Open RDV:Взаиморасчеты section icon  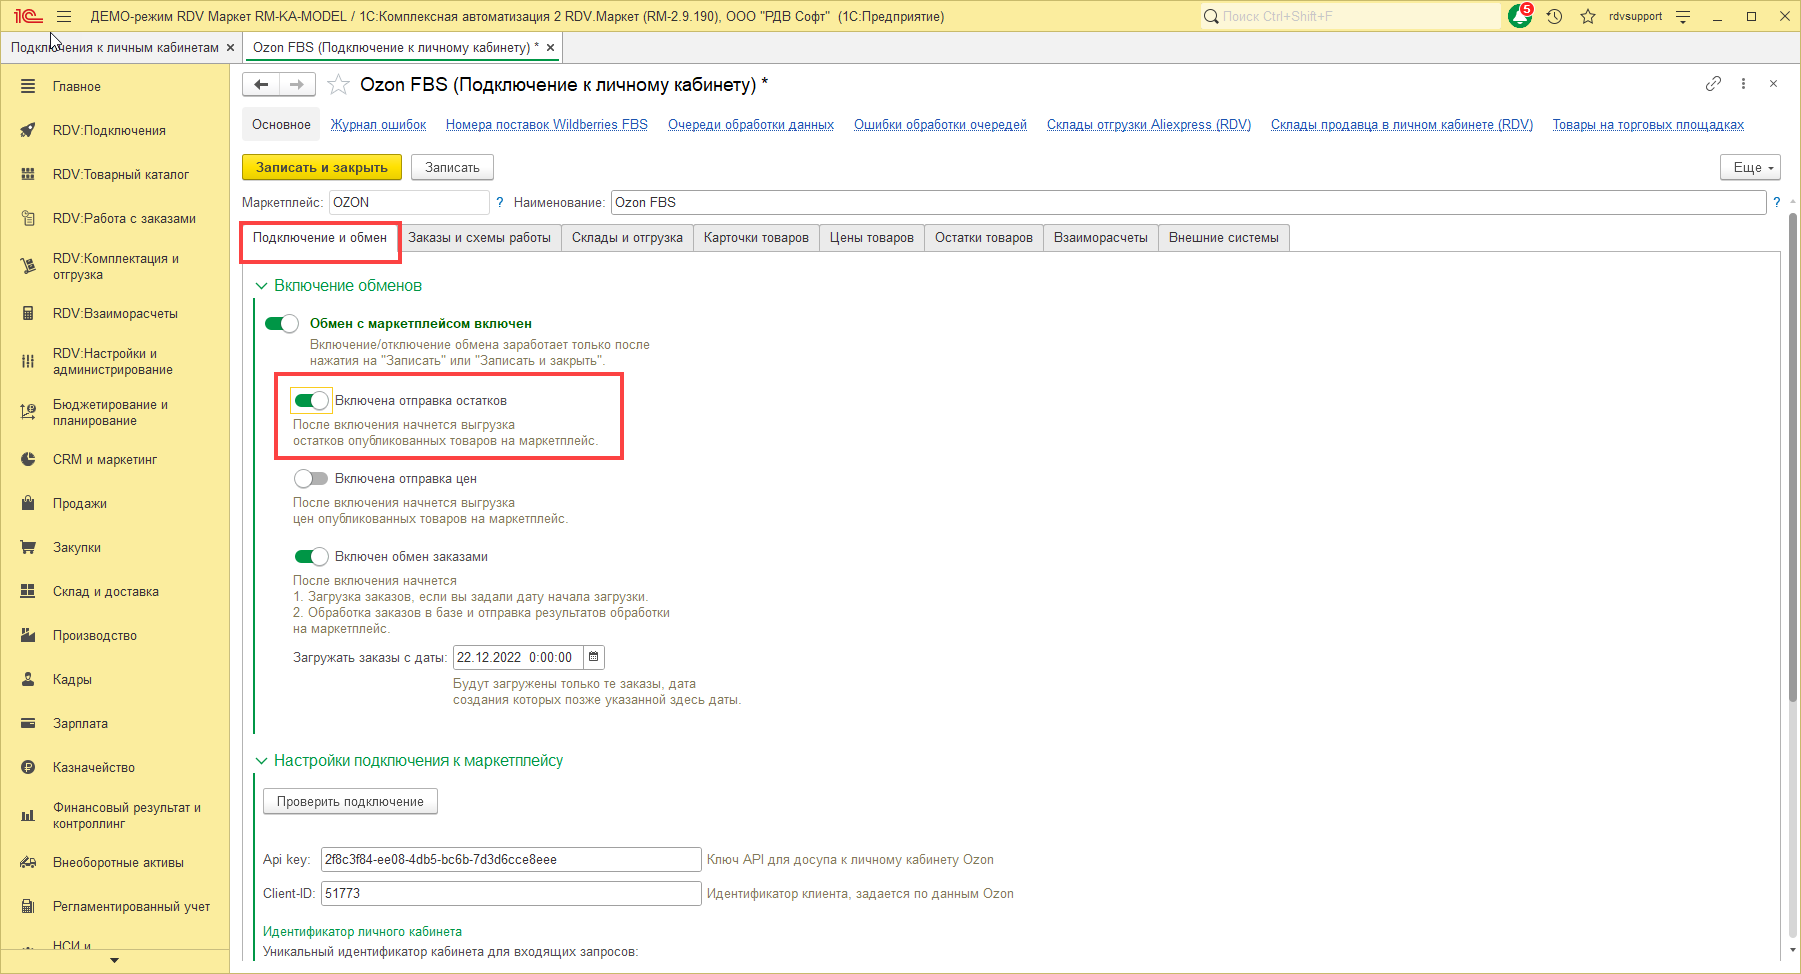[28, 313]
